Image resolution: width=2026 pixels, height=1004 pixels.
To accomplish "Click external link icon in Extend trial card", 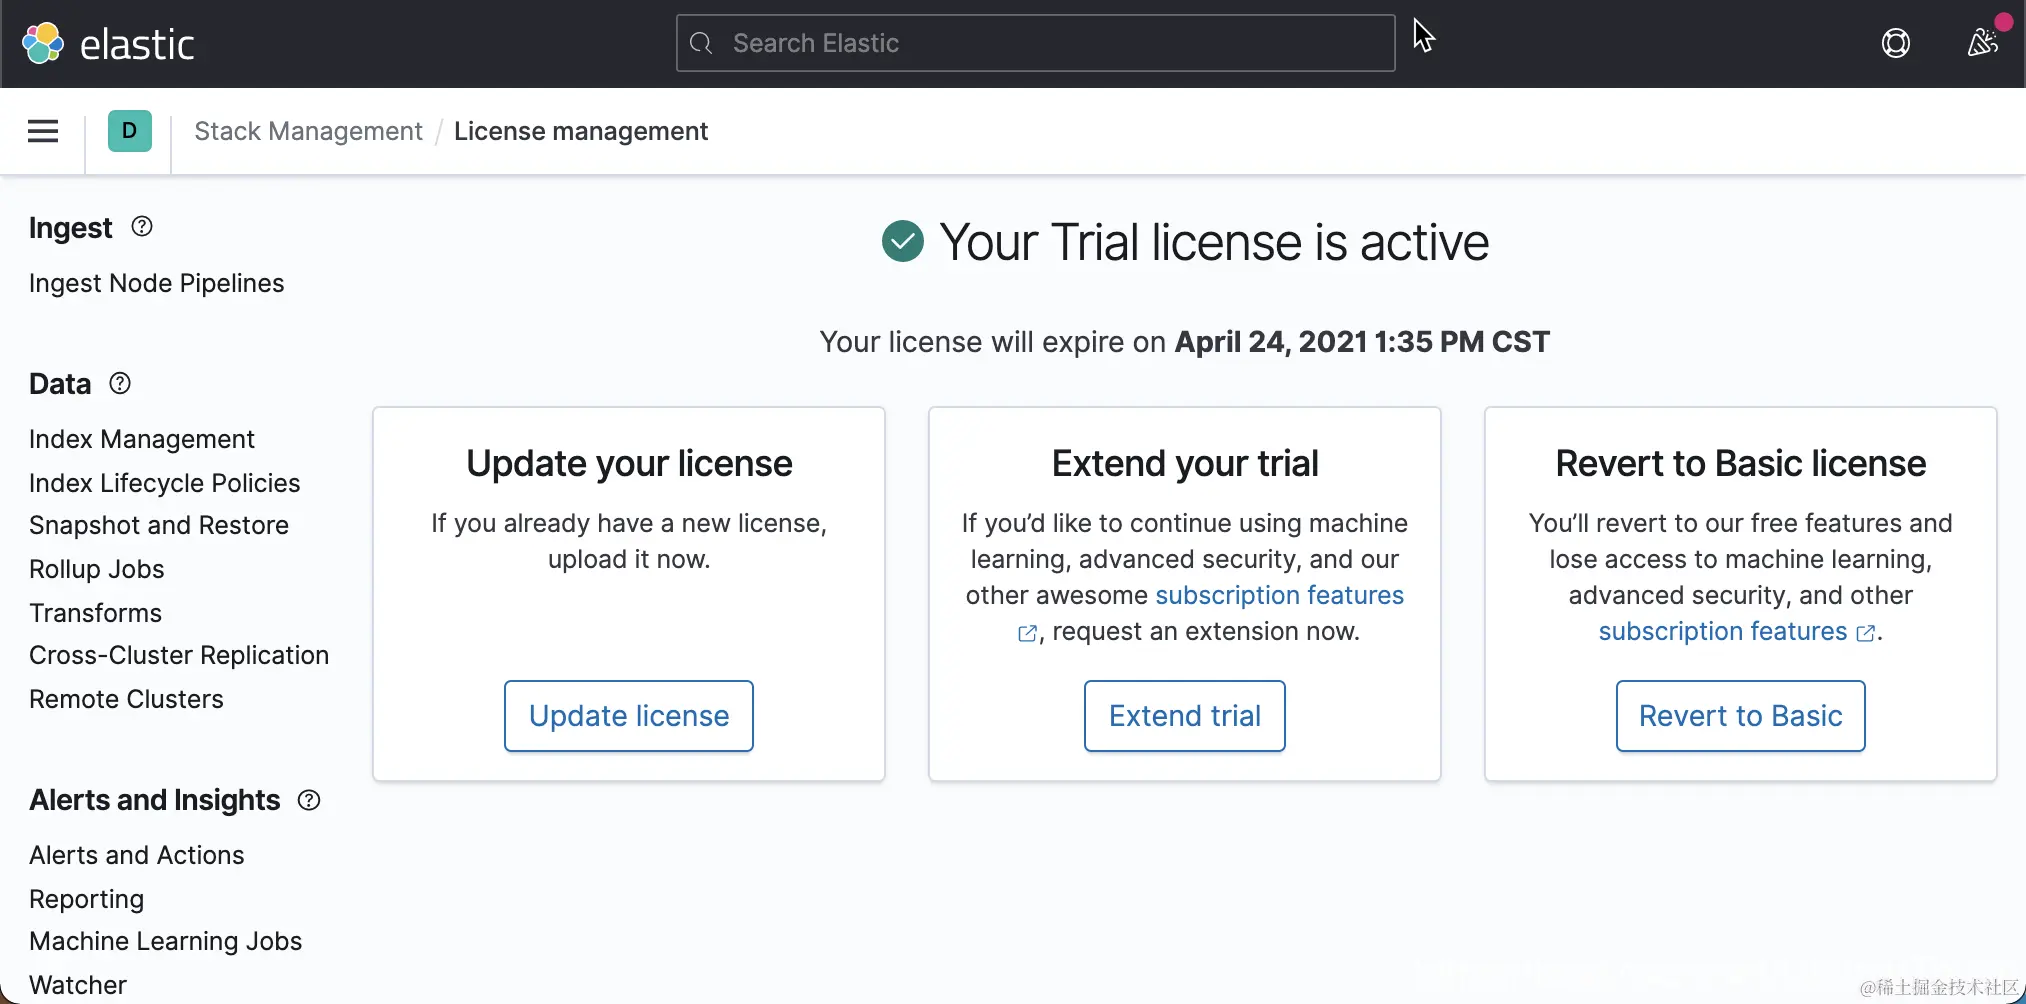I will click(x=1027, y=633).
